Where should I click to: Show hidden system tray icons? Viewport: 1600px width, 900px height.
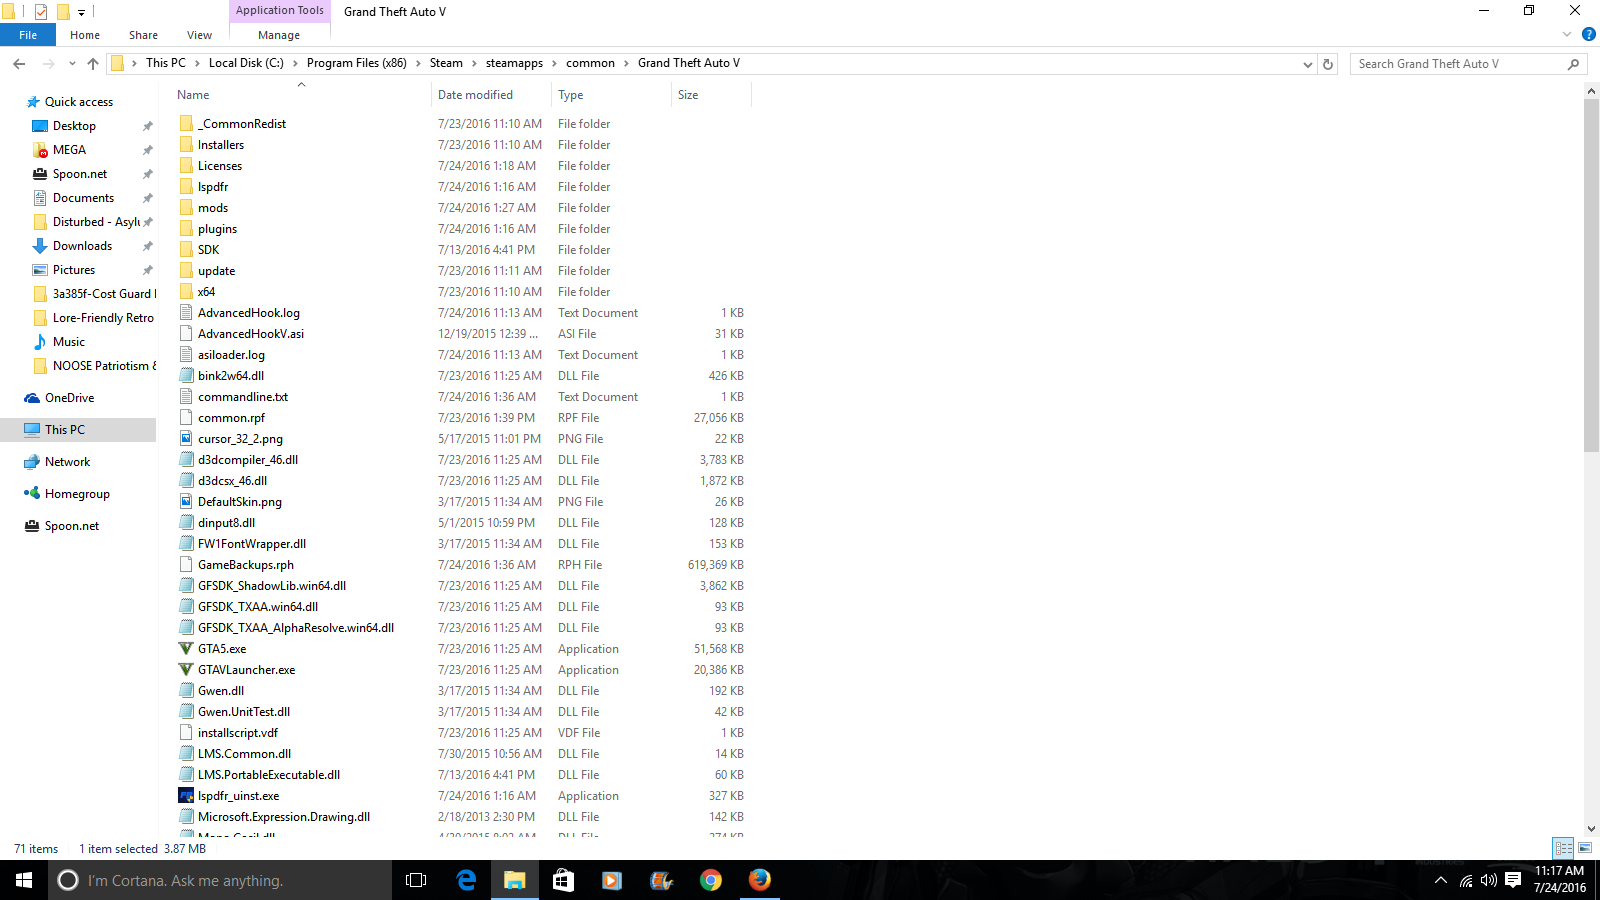[1441, 880]
